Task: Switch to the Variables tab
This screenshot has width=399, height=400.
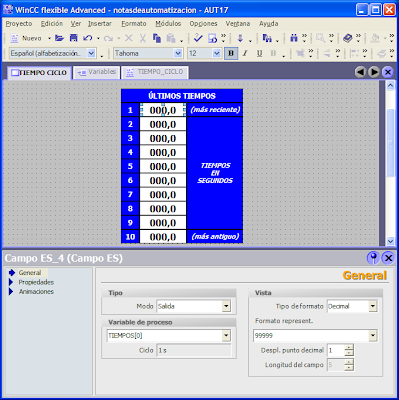Action: pyautogui.click(x=96, y=72)
